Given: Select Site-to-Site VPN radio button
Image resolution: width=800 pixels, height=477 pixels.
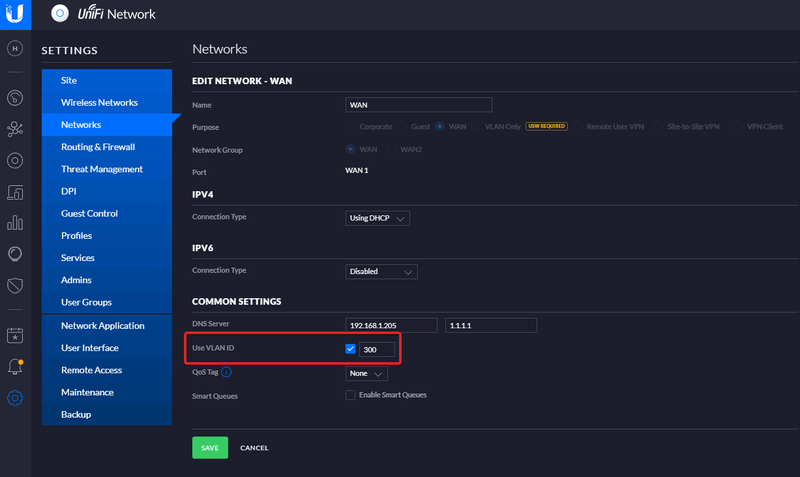Looking at the screenshot, I should tap(658, 126).
